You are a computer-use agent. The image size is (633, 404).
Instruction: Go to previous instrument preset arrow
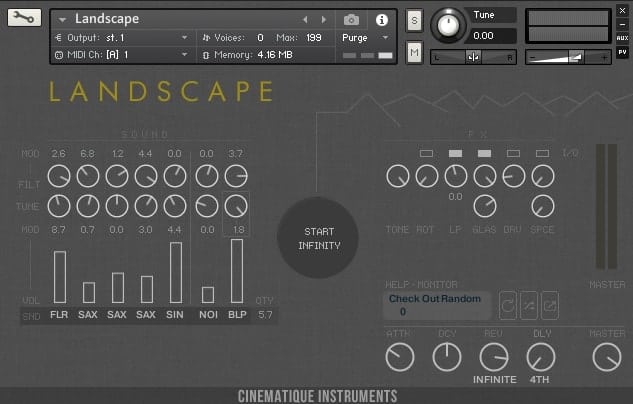(305, 19)
